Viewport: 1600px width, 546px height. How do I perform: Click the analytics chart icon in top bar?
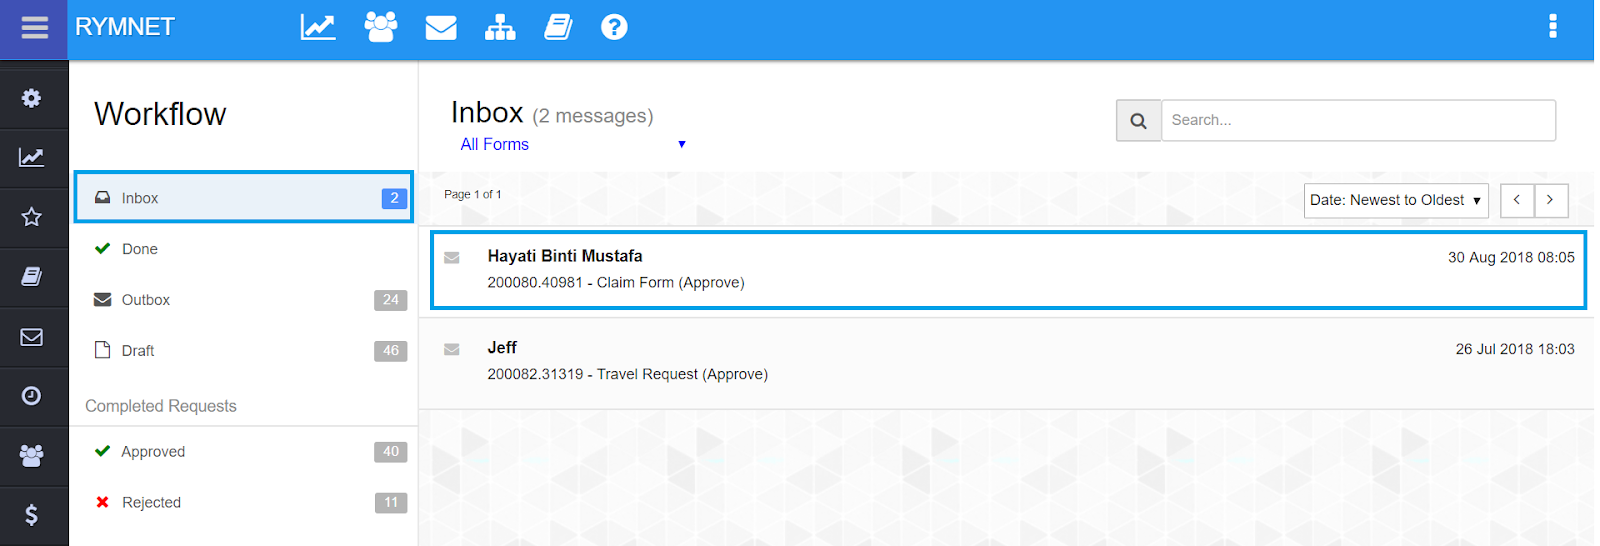[x=318, y=27]
